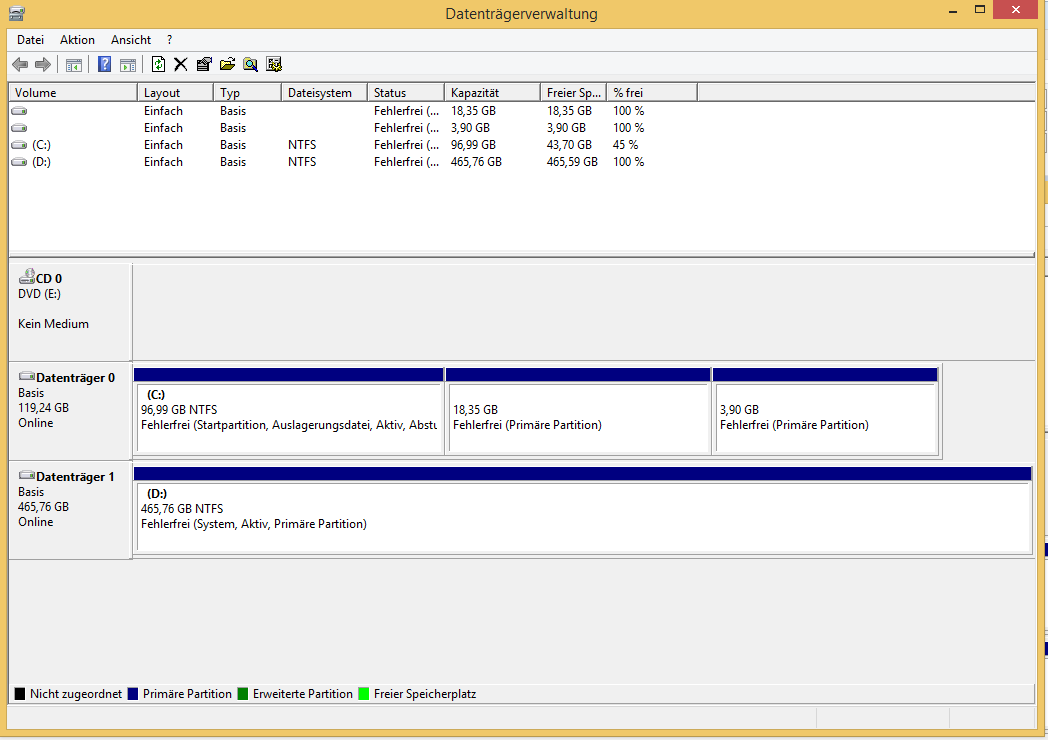
Task: Click the Datenträger 0 disk icon
Action: click(x=27, y=376)
